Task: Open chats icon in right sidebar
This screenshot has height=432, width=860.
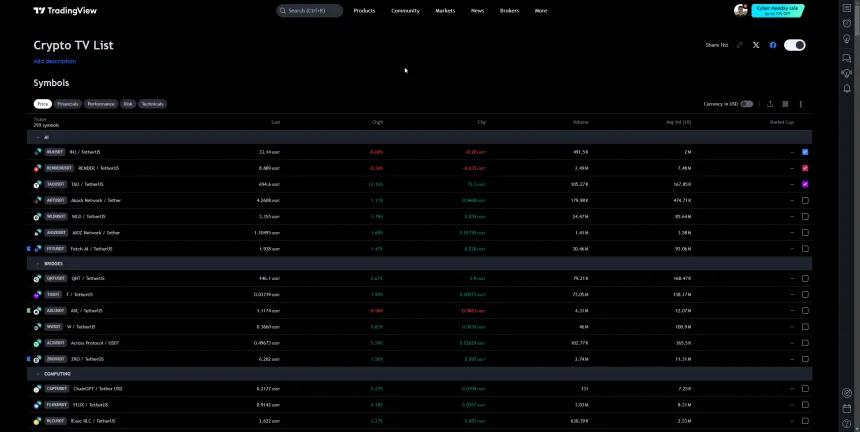Action: pos(847,58)
